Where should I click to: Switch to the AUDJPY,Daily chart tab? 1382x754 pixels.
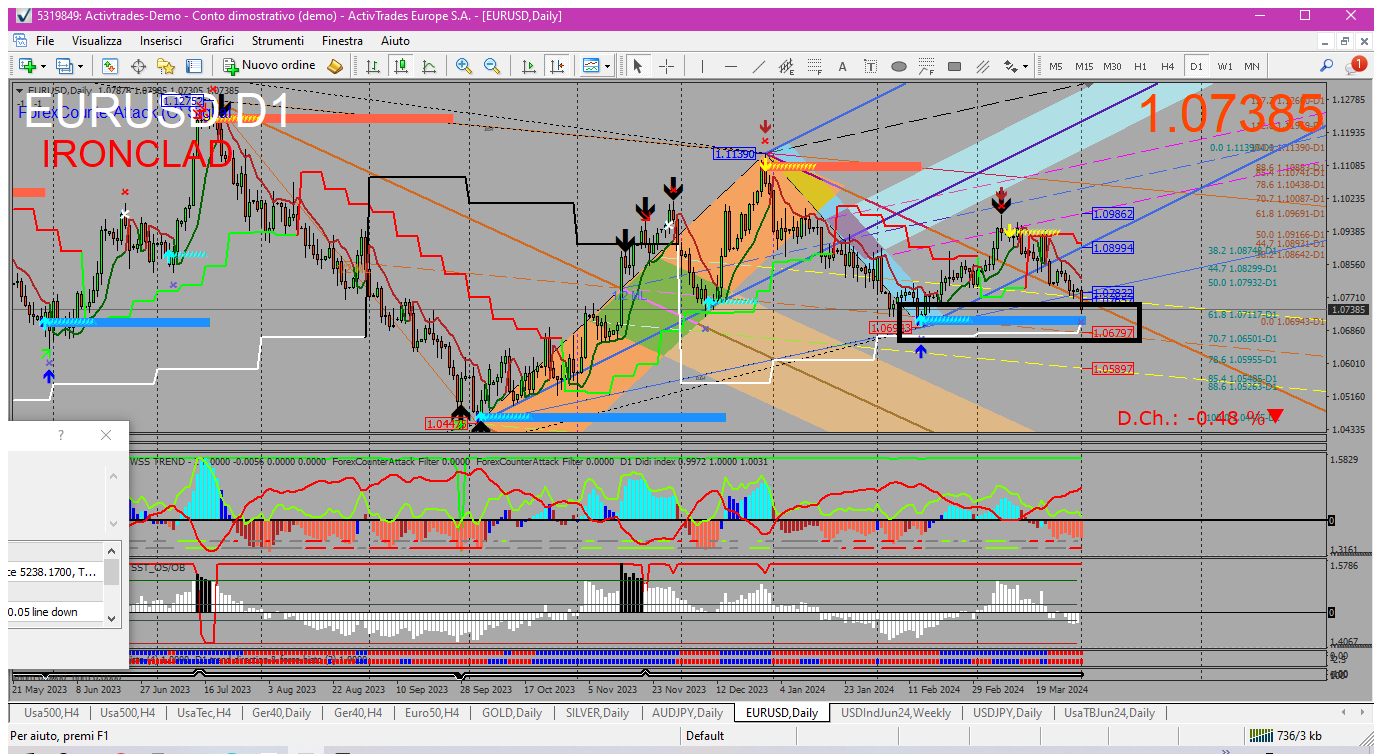click(687, 713)
